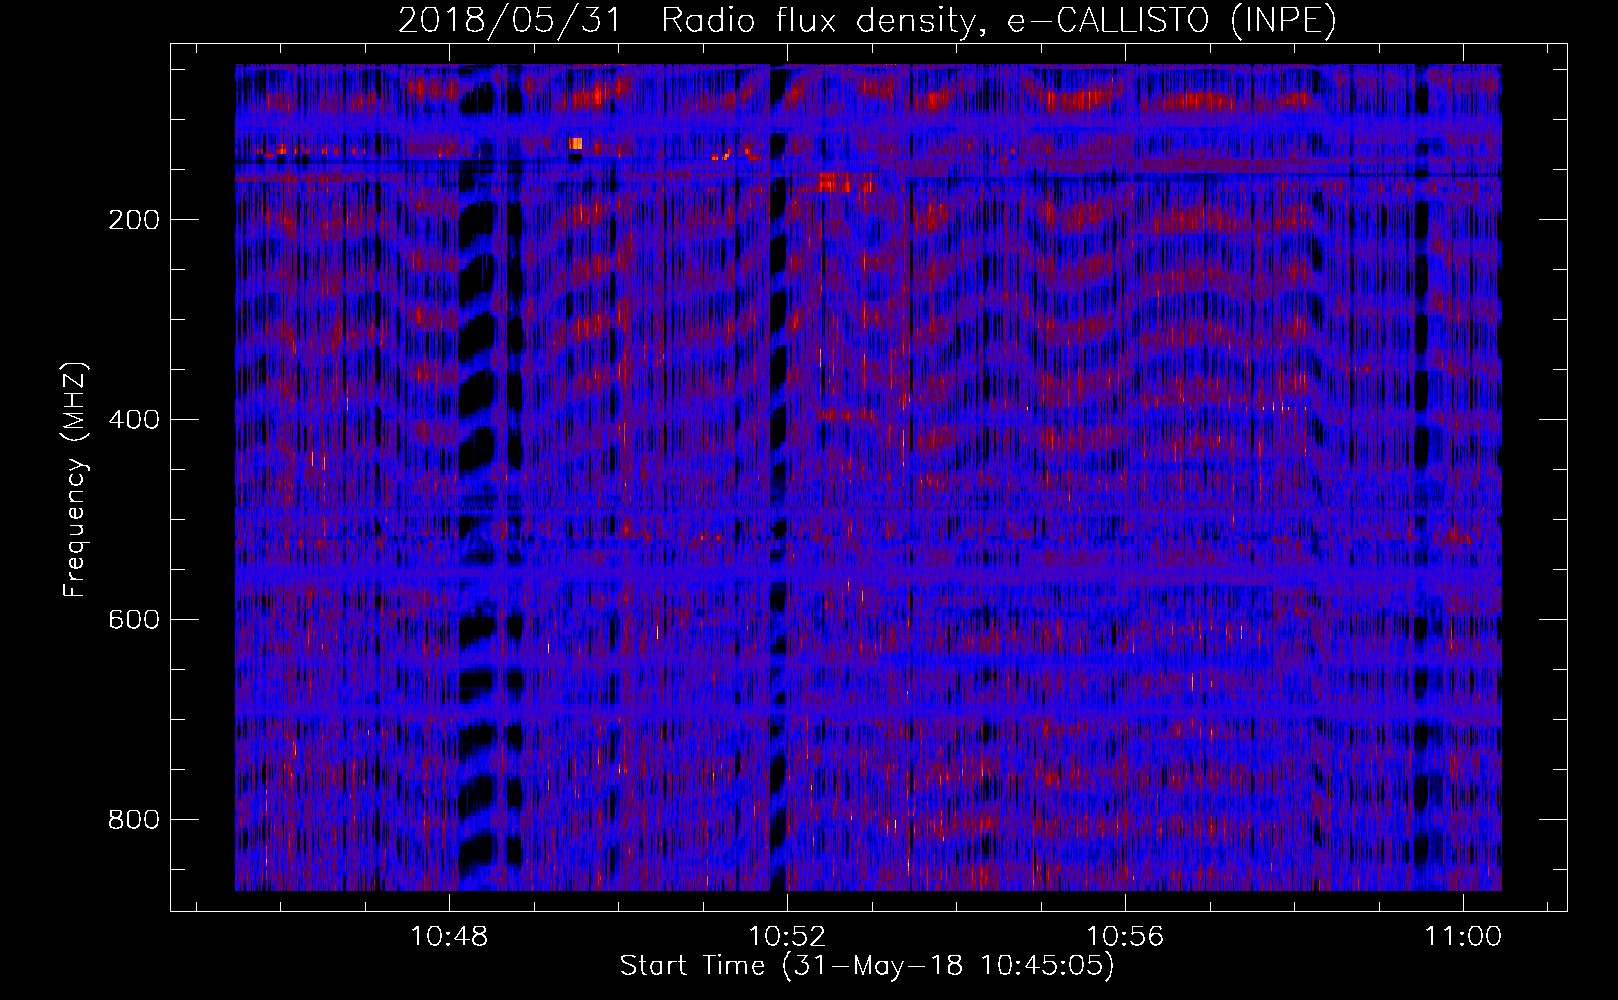Screen dimensions: 1618x1000
Task: Click the 'Start Time (31-May-18 10:45:05)' axis label
Action: coord(867,966)
